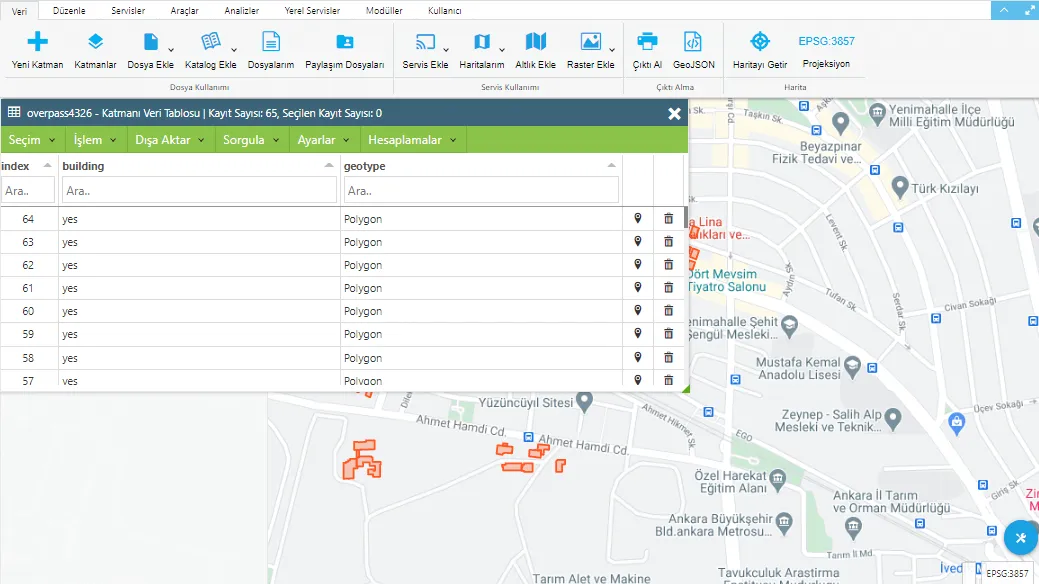The image size is (1039, 584).
Task: Switch to the Analizler tab
Action: pyautogui.click(x=242, y=11)
